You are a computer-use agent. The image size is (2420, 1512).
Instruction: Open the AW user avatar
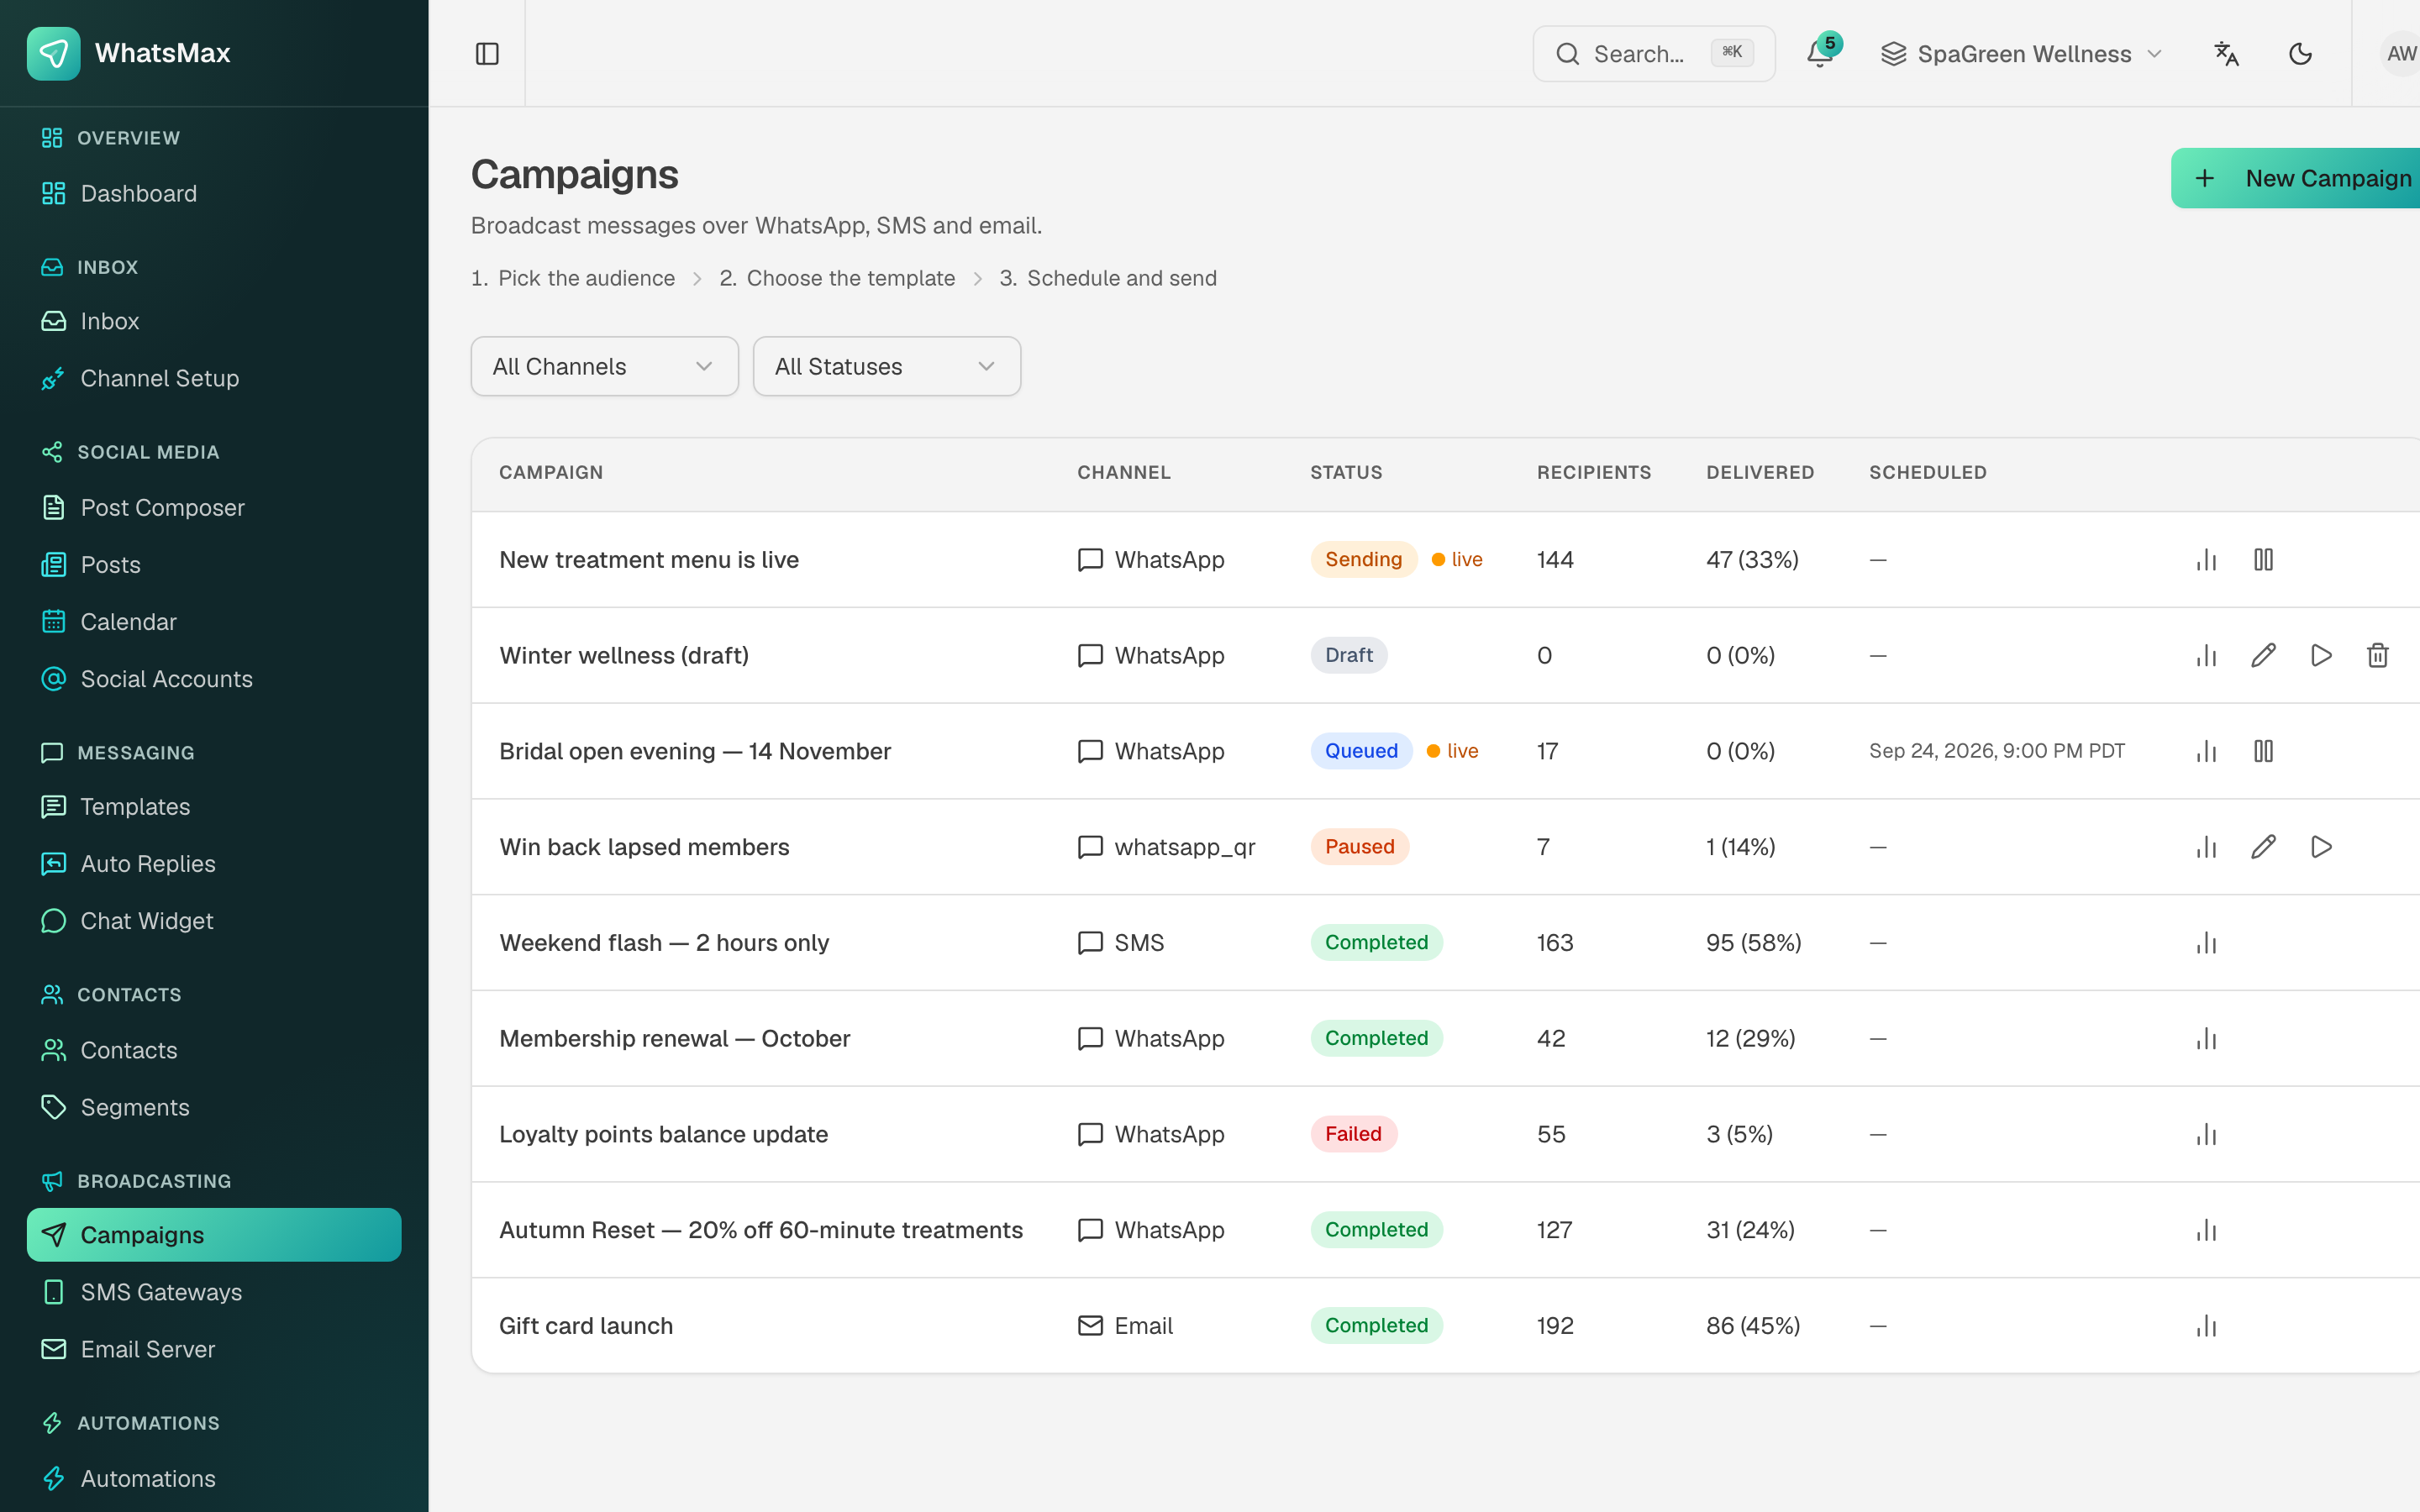point(2400,54)
